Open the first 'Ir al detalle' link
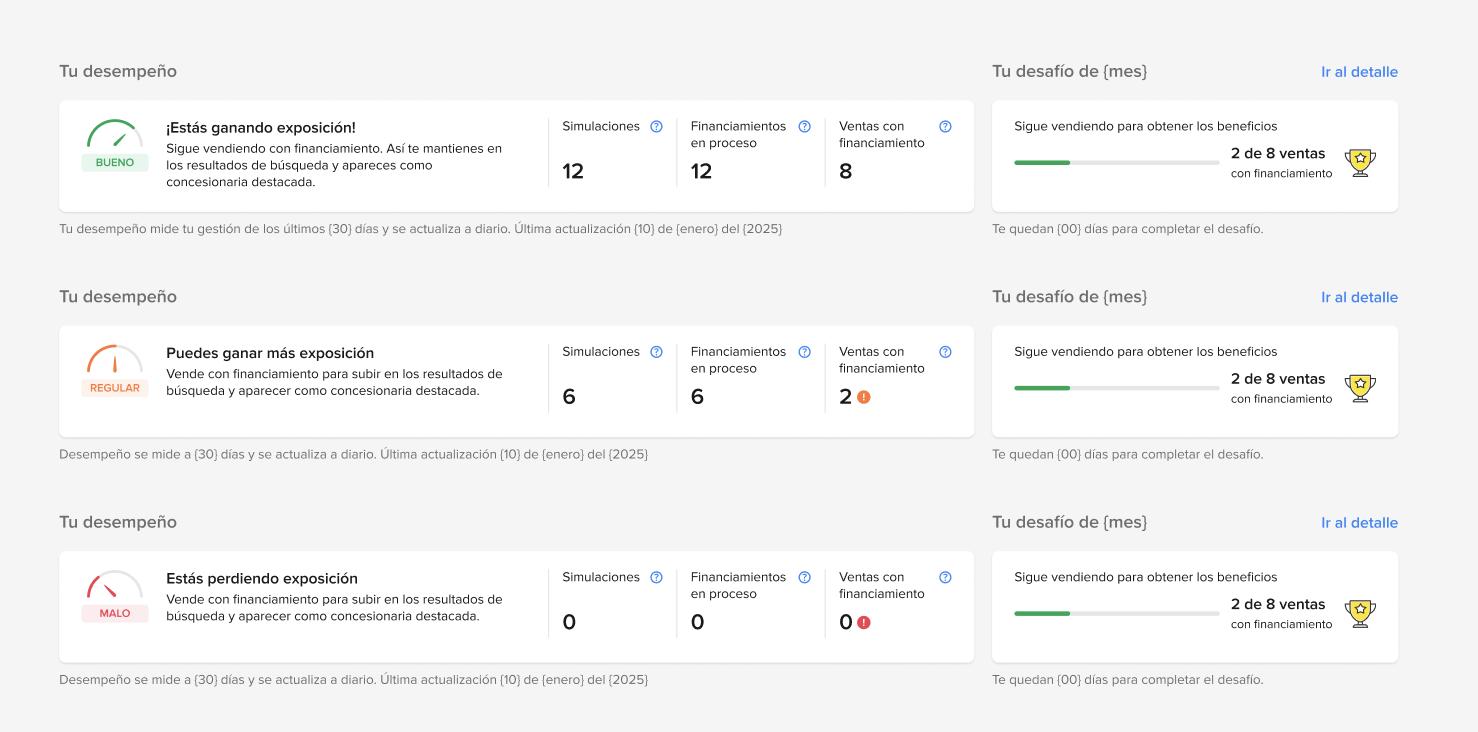This screenshot has width=1478, height=732. click(x=1359, y=72)
